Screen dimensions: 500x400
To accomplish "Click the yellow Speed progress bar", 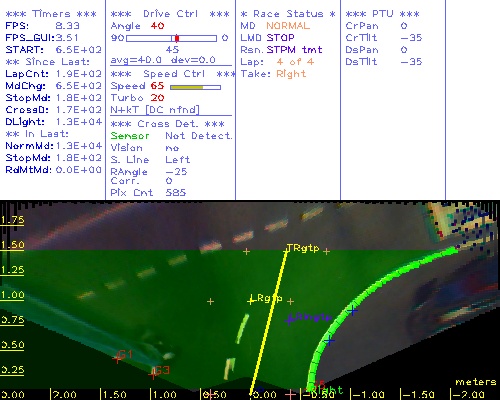I will pyautogui.click(x=195, y=87).
